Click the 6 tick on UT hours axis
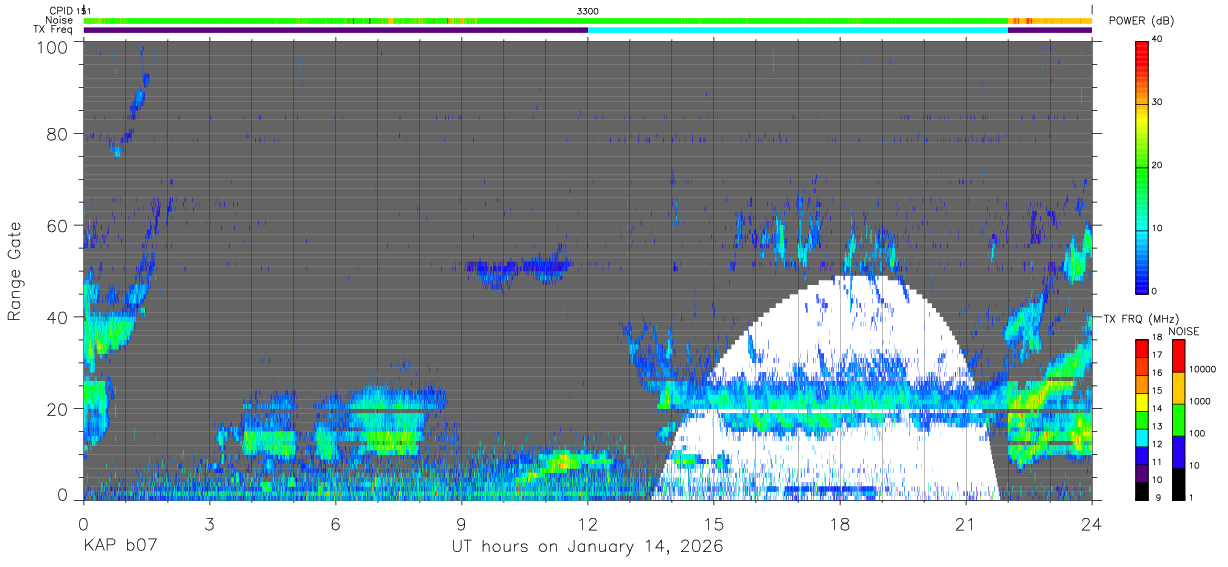The image size is (1228, 567). point(336,523)
